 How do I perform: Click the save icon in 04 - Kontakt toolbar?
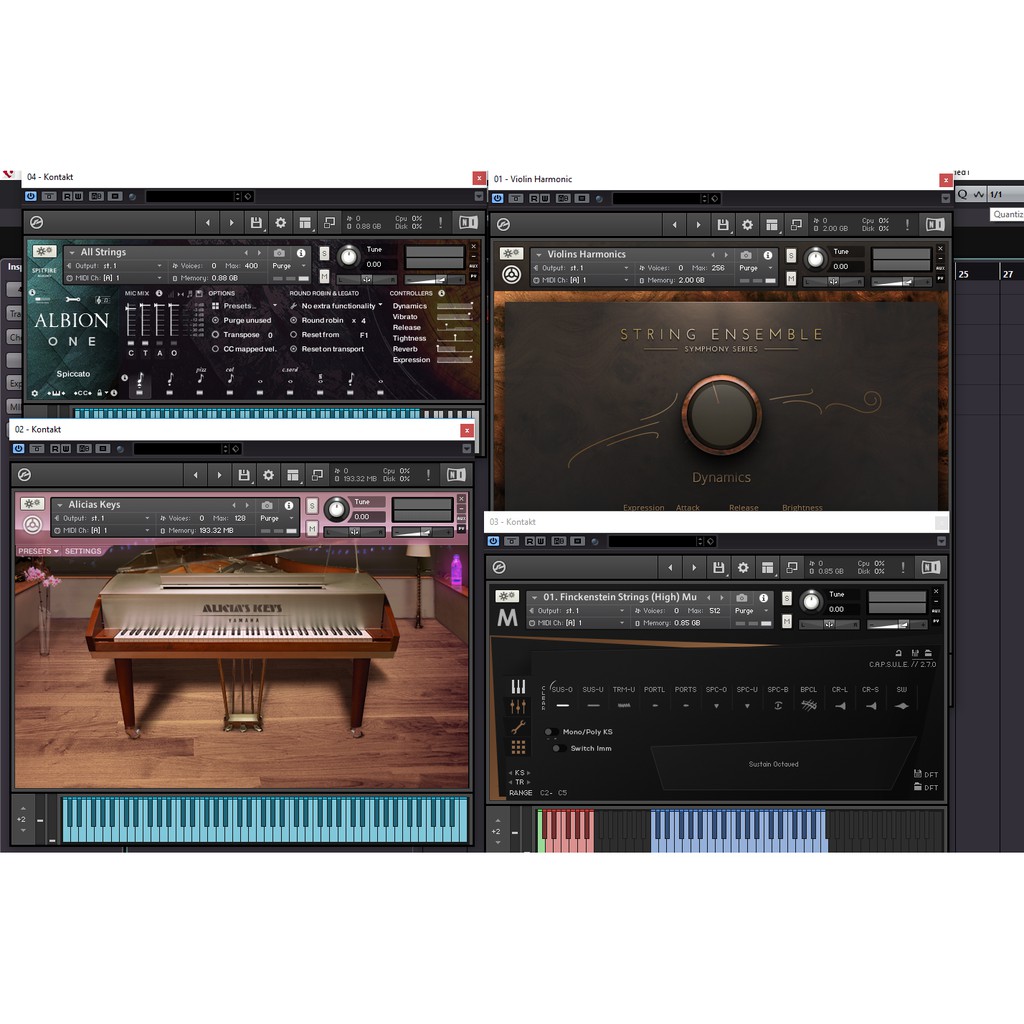pos(256,223)
